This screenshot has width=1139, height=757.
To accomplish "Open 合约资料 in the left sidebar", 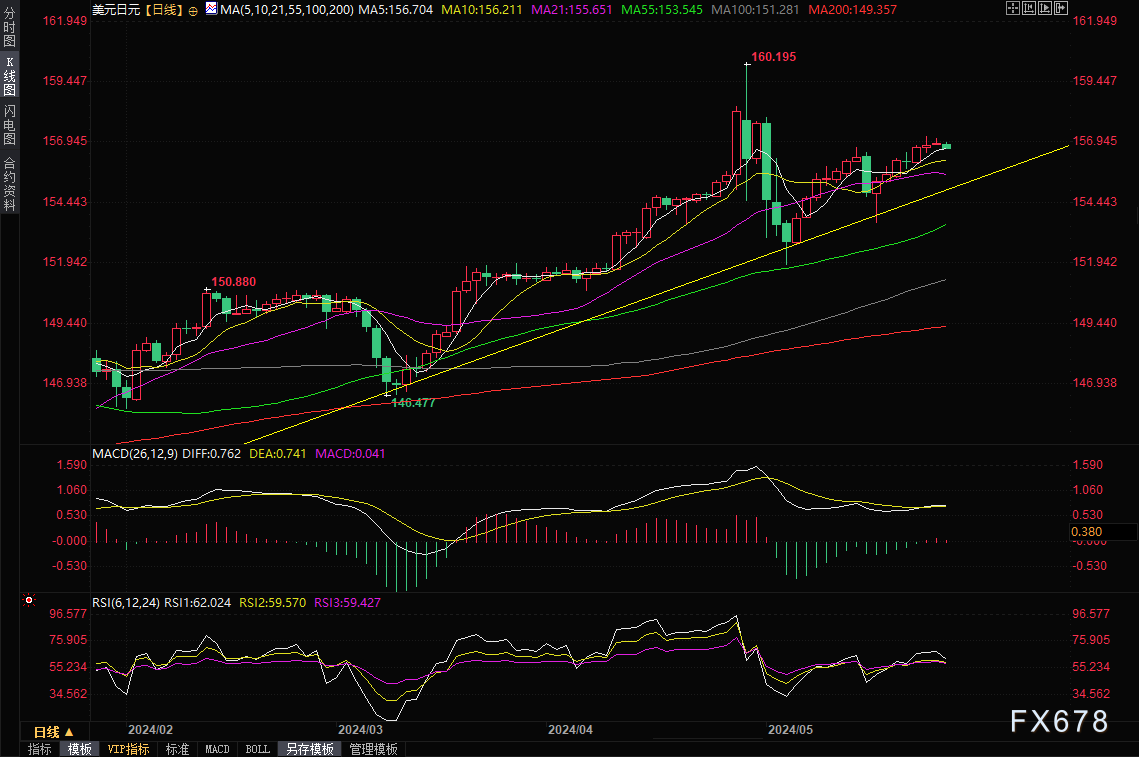I will [x=9, y=184].
